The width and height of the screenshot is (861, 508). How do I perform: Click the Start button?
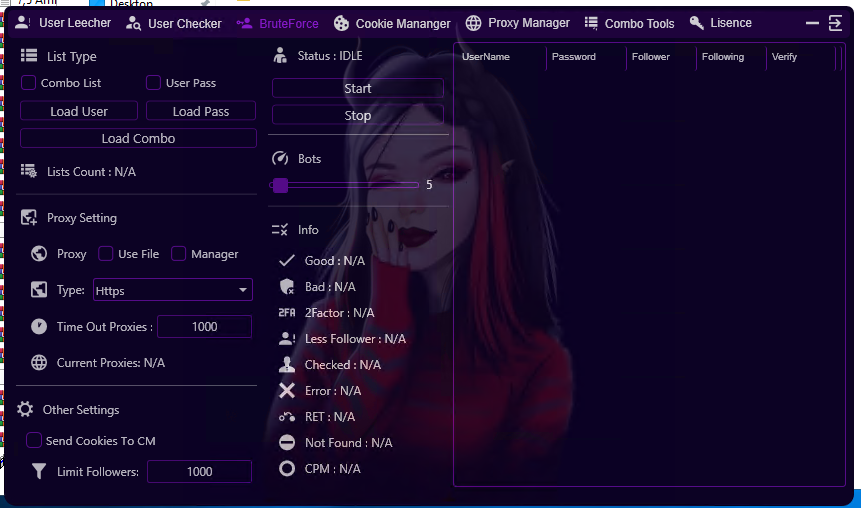[x=357, y=88]
